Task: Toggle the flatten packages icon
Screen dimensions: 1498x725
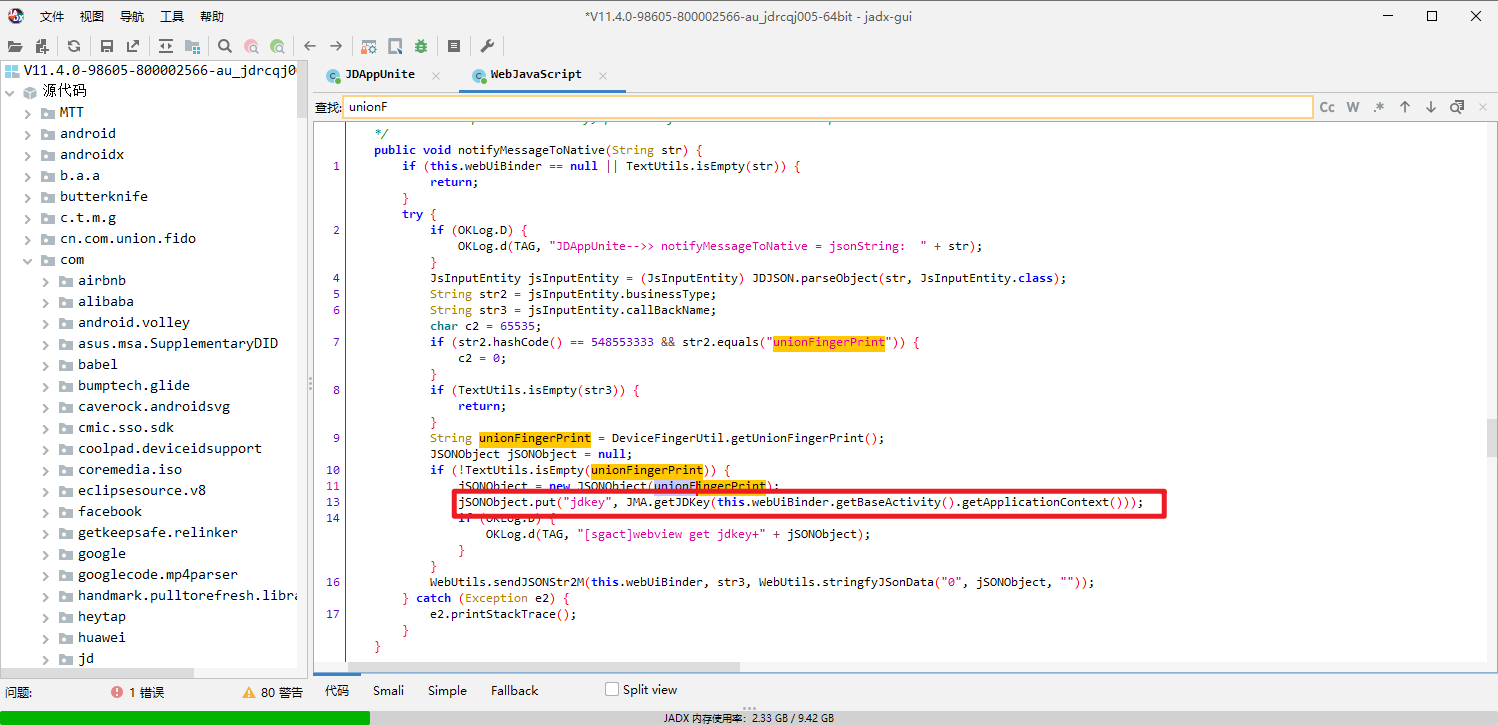Action: [x=192, y=46]
